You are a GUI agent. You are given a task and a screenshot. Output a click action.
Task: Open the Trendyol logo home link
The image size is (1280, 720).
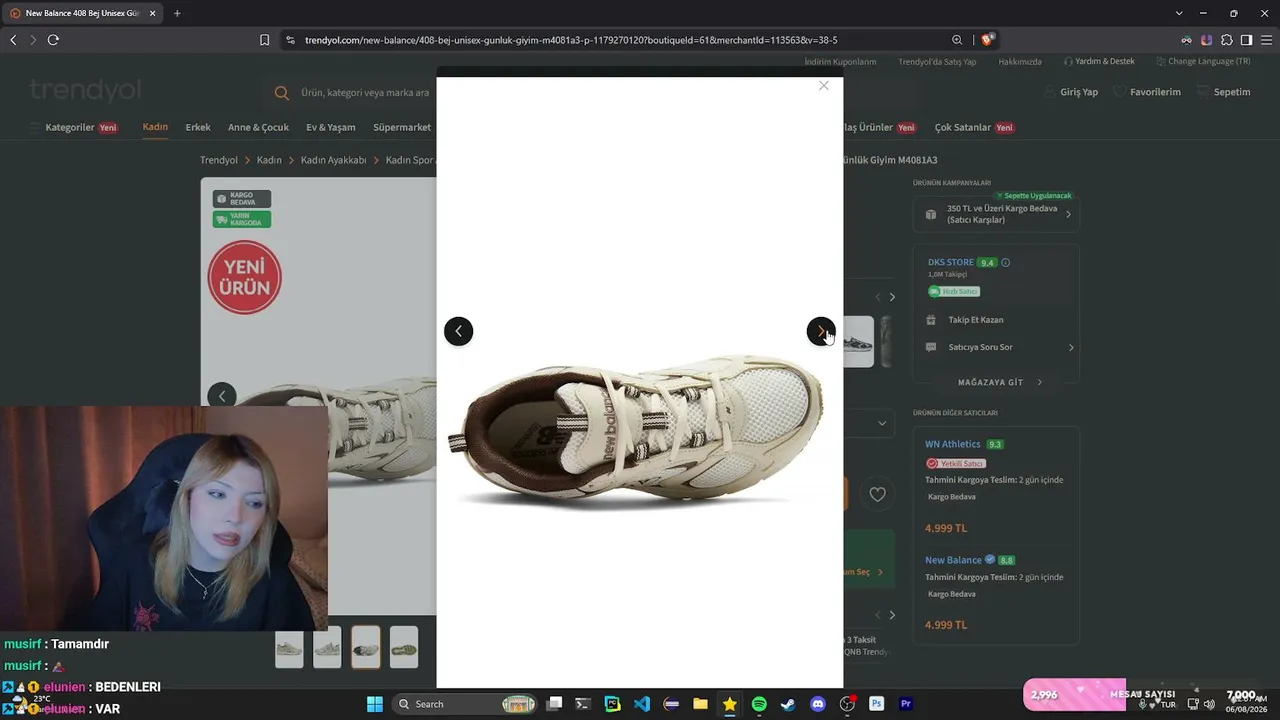pyautogui.click(x=85, y=91)
